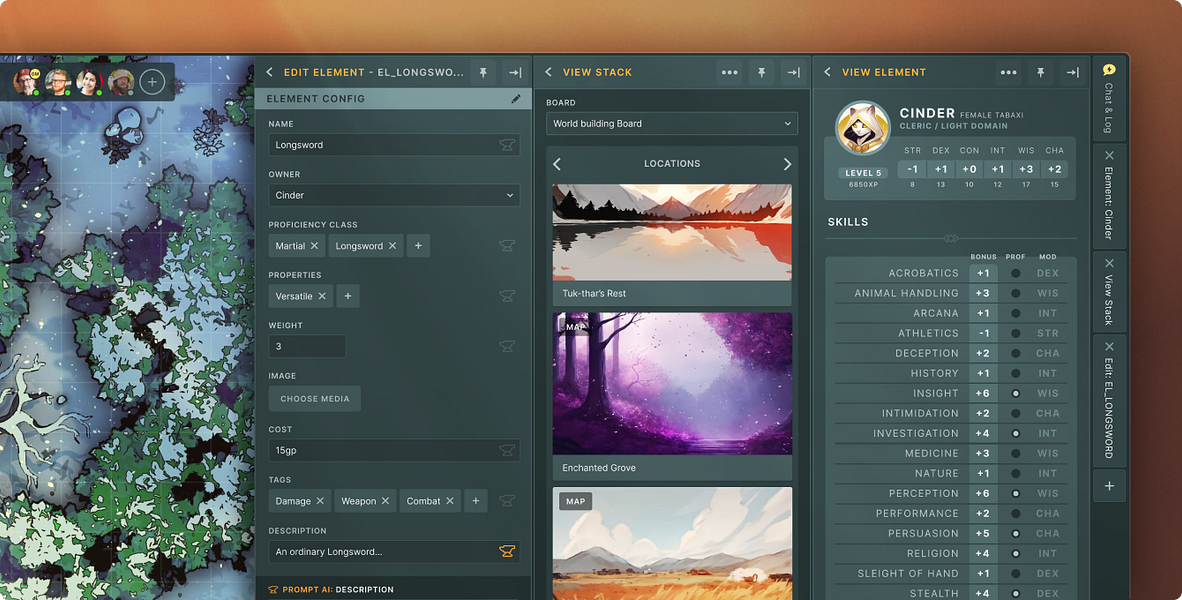Open the Chat & Log sidebar tab

(x=1108, y=98)
